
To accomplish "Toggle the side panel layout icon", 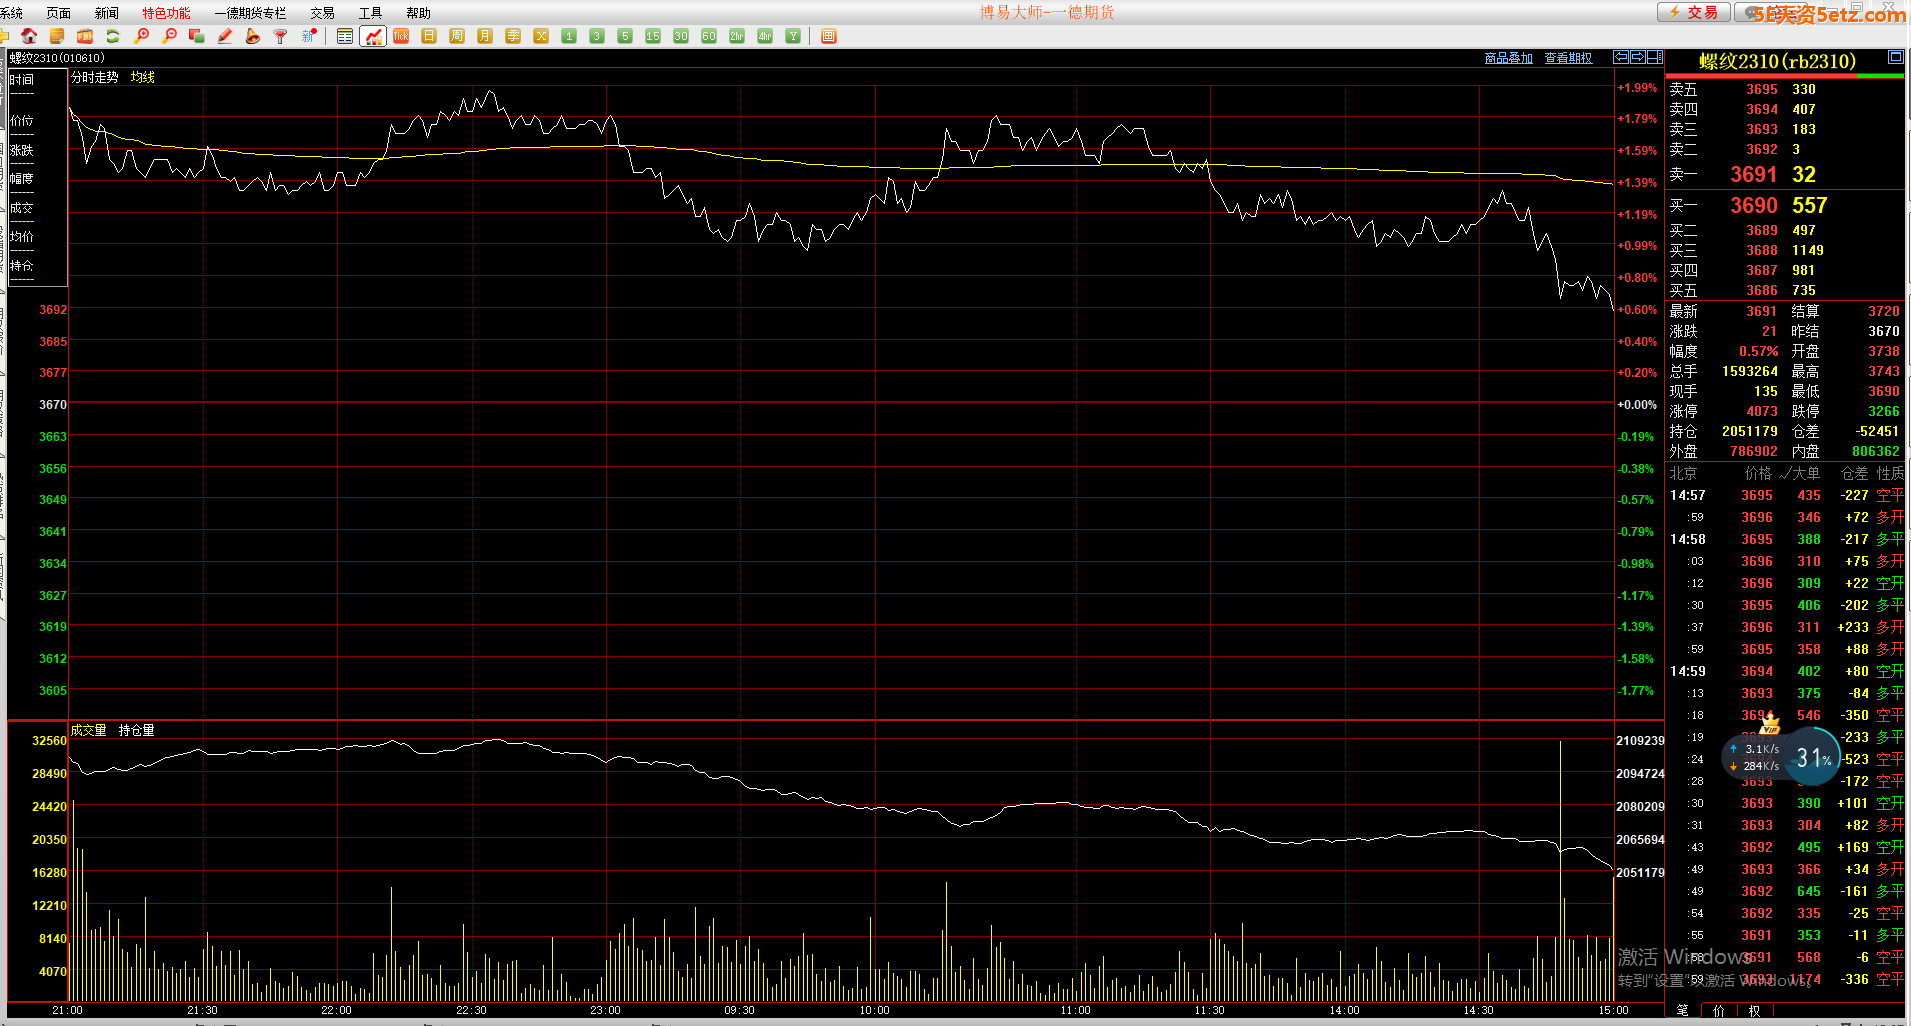I will (x=1655, y=57).
